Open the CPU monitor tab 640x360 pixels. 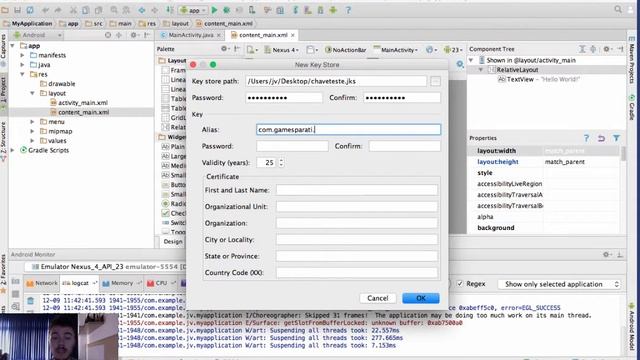pos(160,283)
